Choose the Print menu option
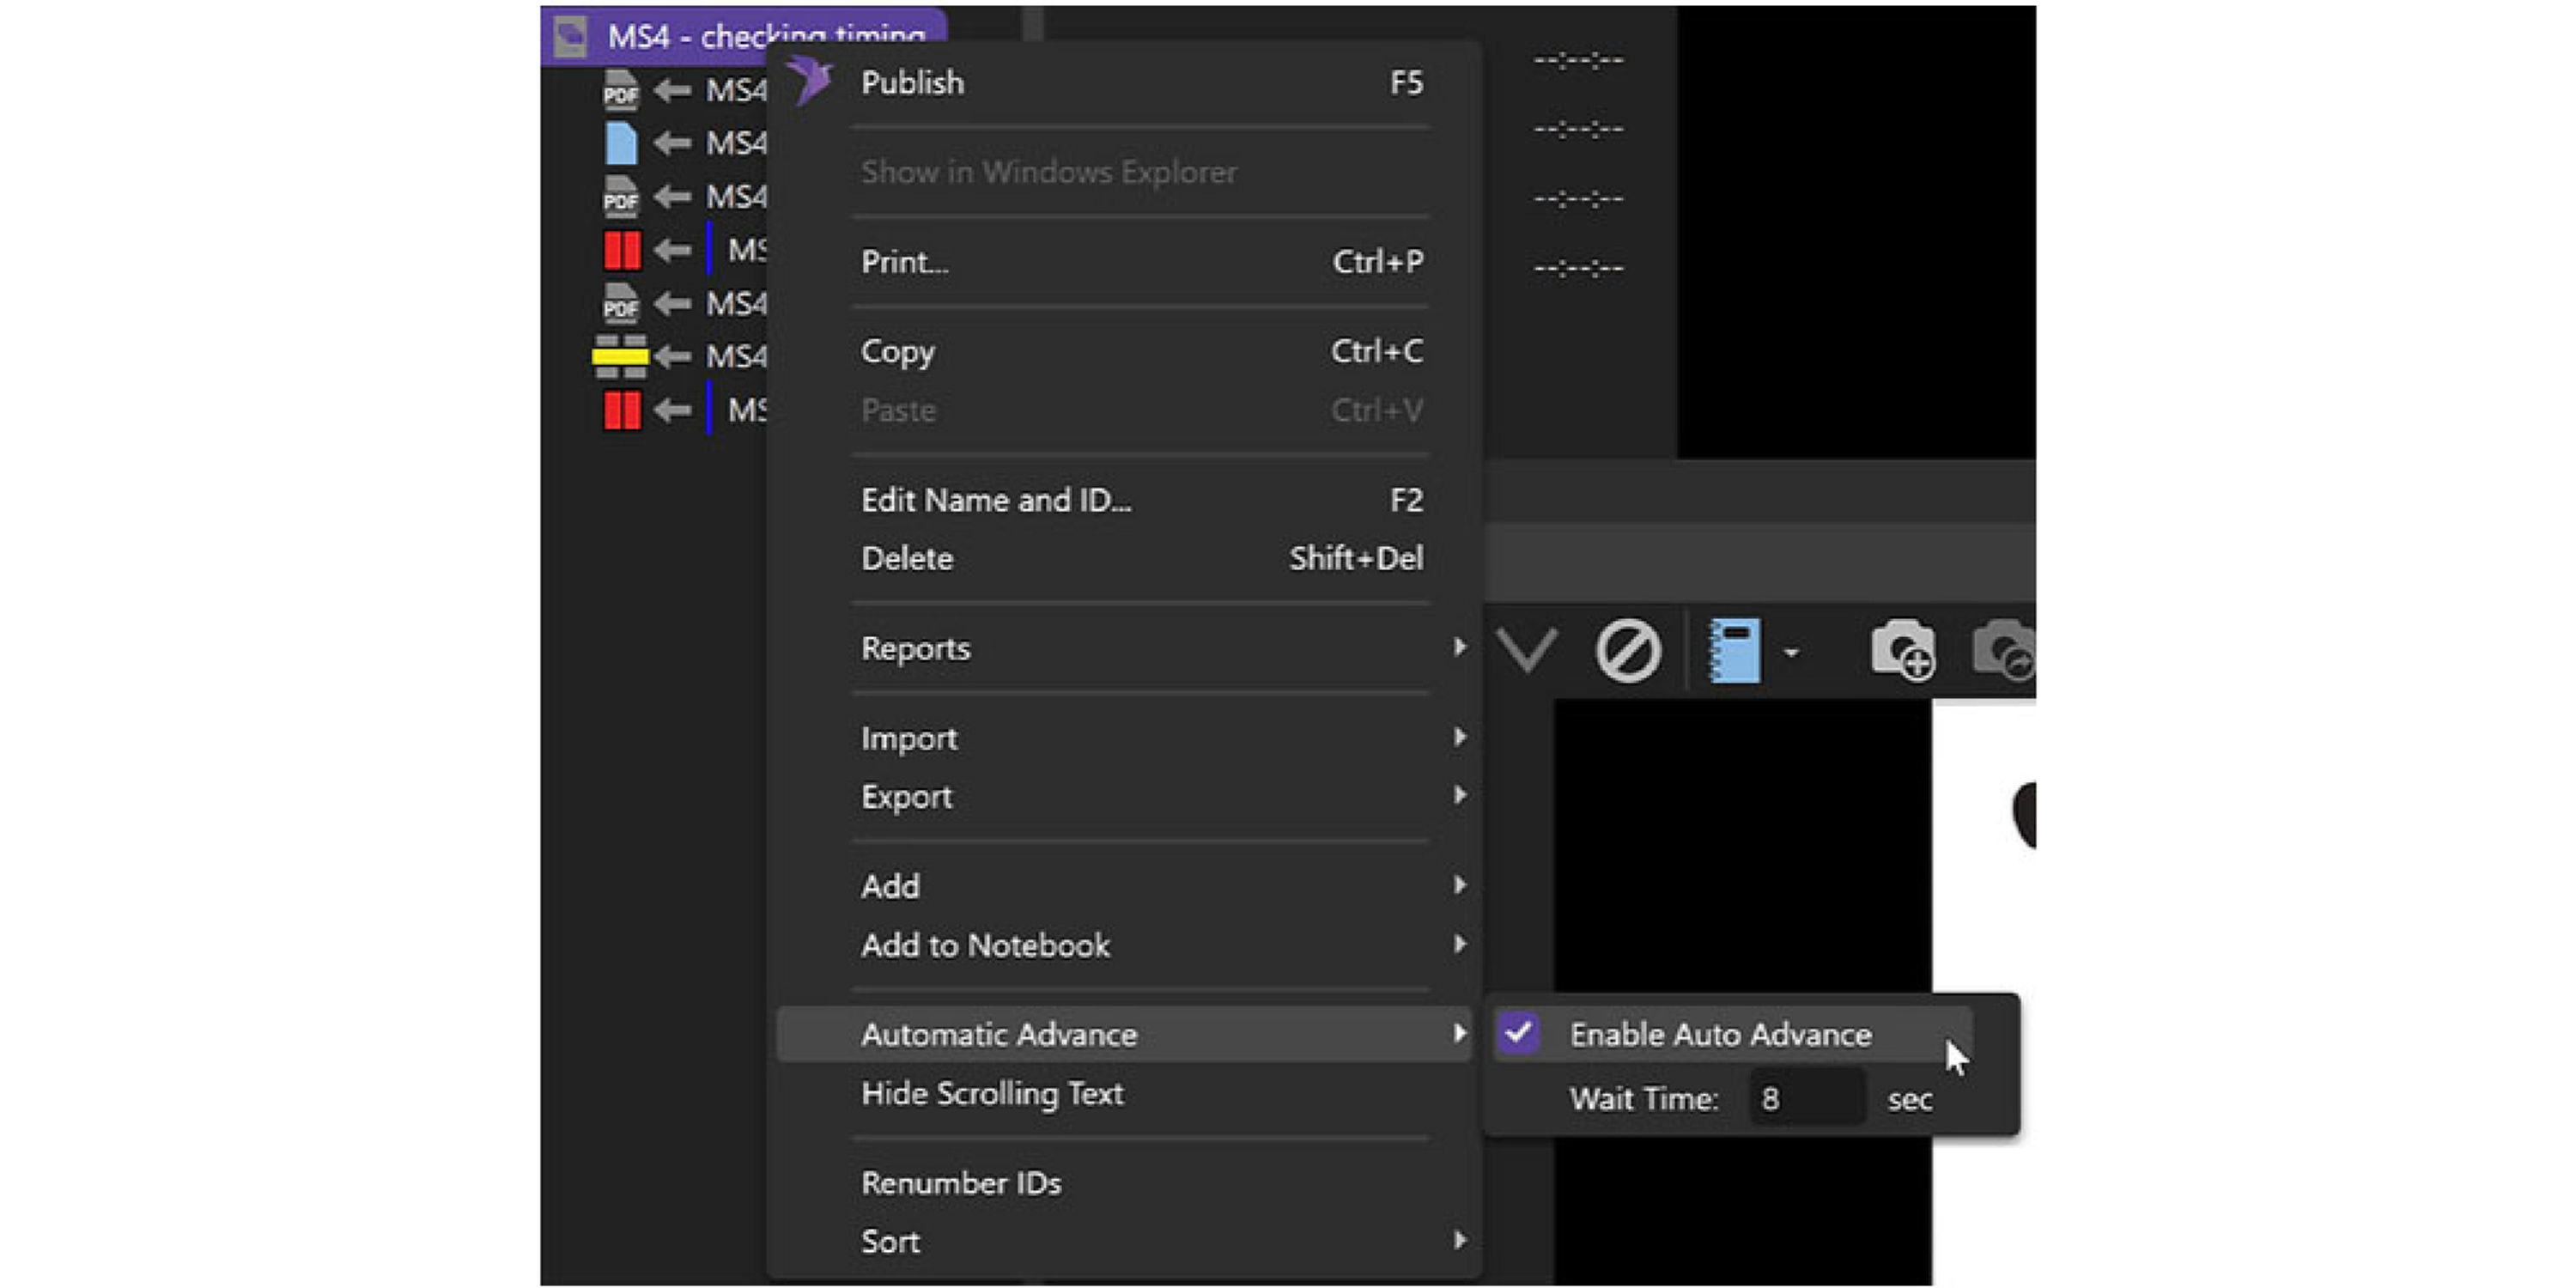The height and width of the screenshot is (1288, 2576). (x=904, y=262)
